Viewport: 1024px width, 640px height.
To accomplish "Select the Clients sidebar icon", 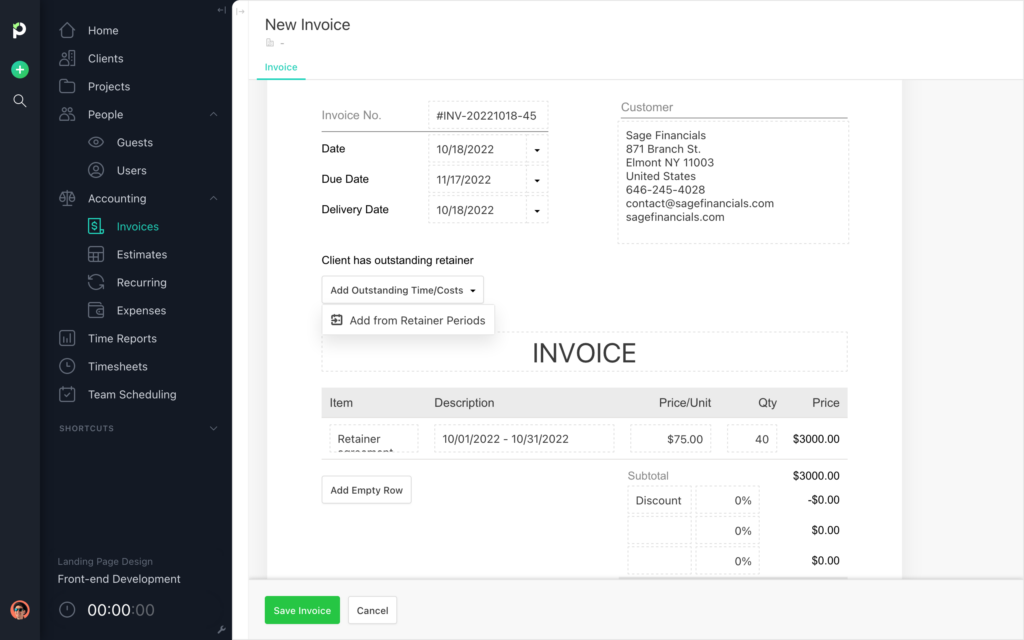I will (68, 58).
